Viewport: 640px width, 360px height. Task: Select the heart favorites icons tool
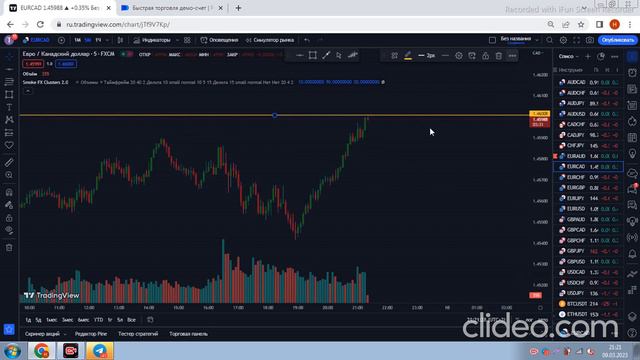click(9, 145)
